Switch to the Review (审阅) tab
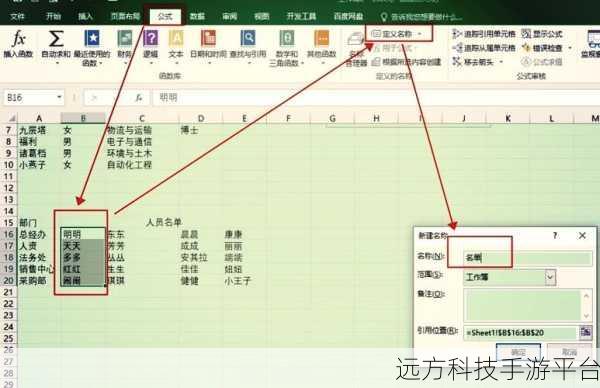This screenshot has height=388, width=600. tap(229, 16)
